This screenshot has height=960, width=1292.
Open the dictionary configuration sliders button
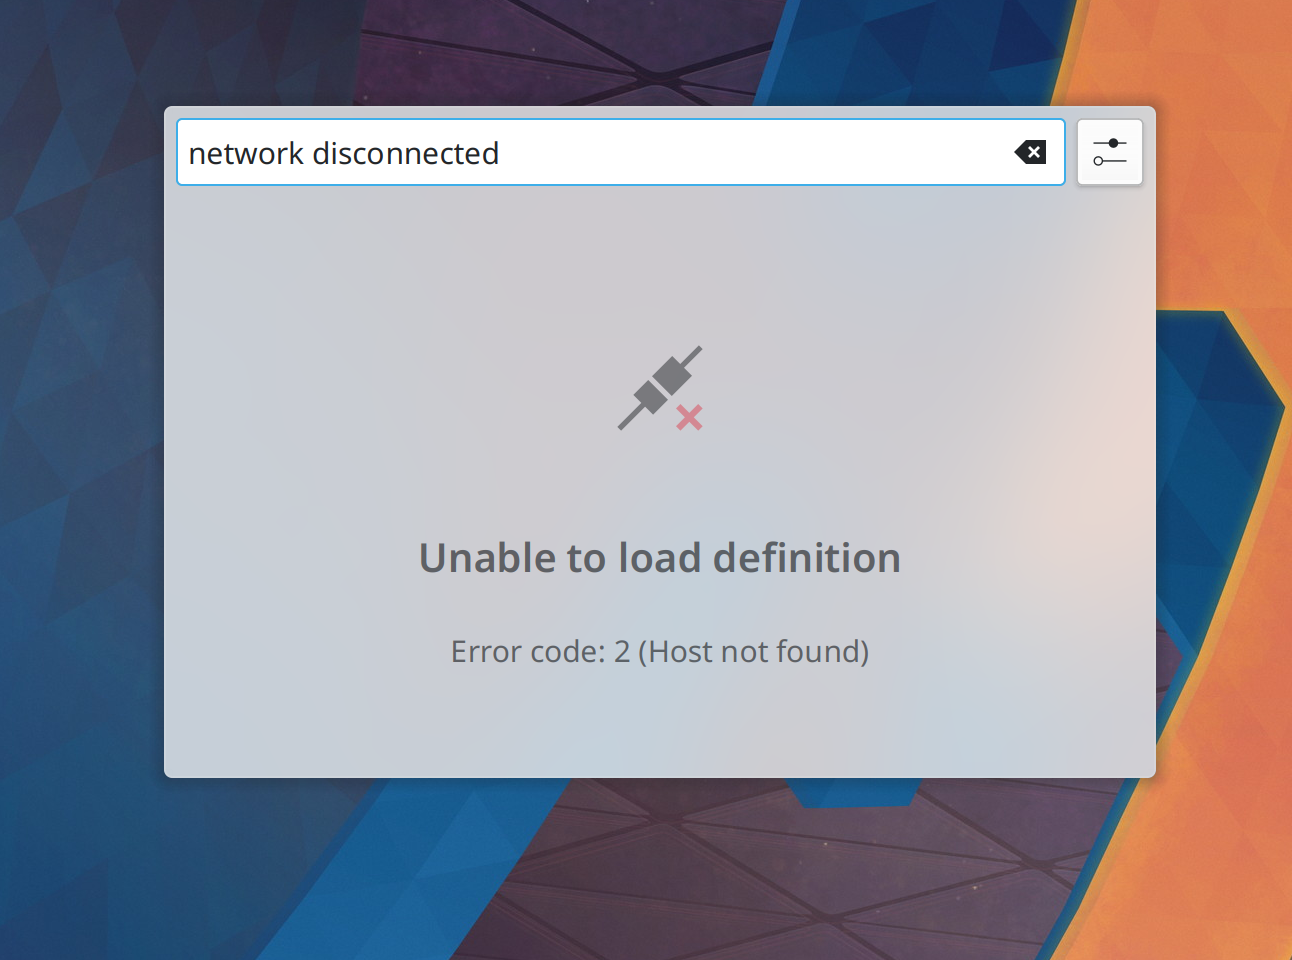(1110, 152)
